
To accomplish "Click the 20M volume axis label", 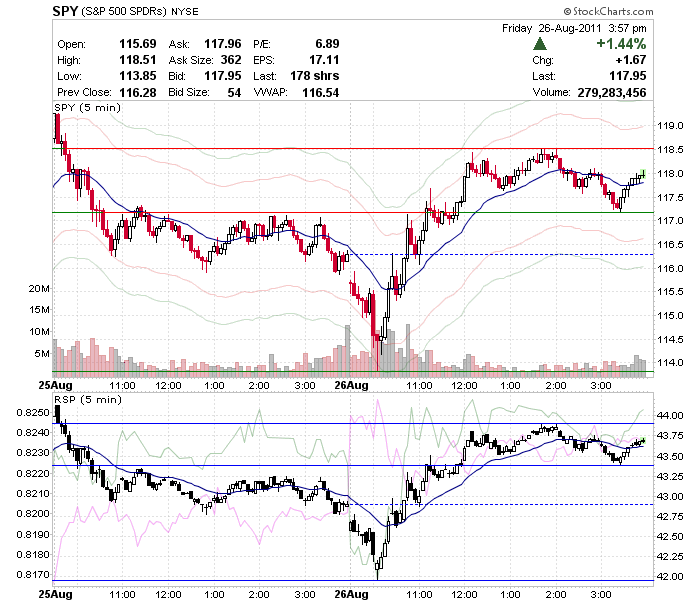I will click(x=39, y=289).
